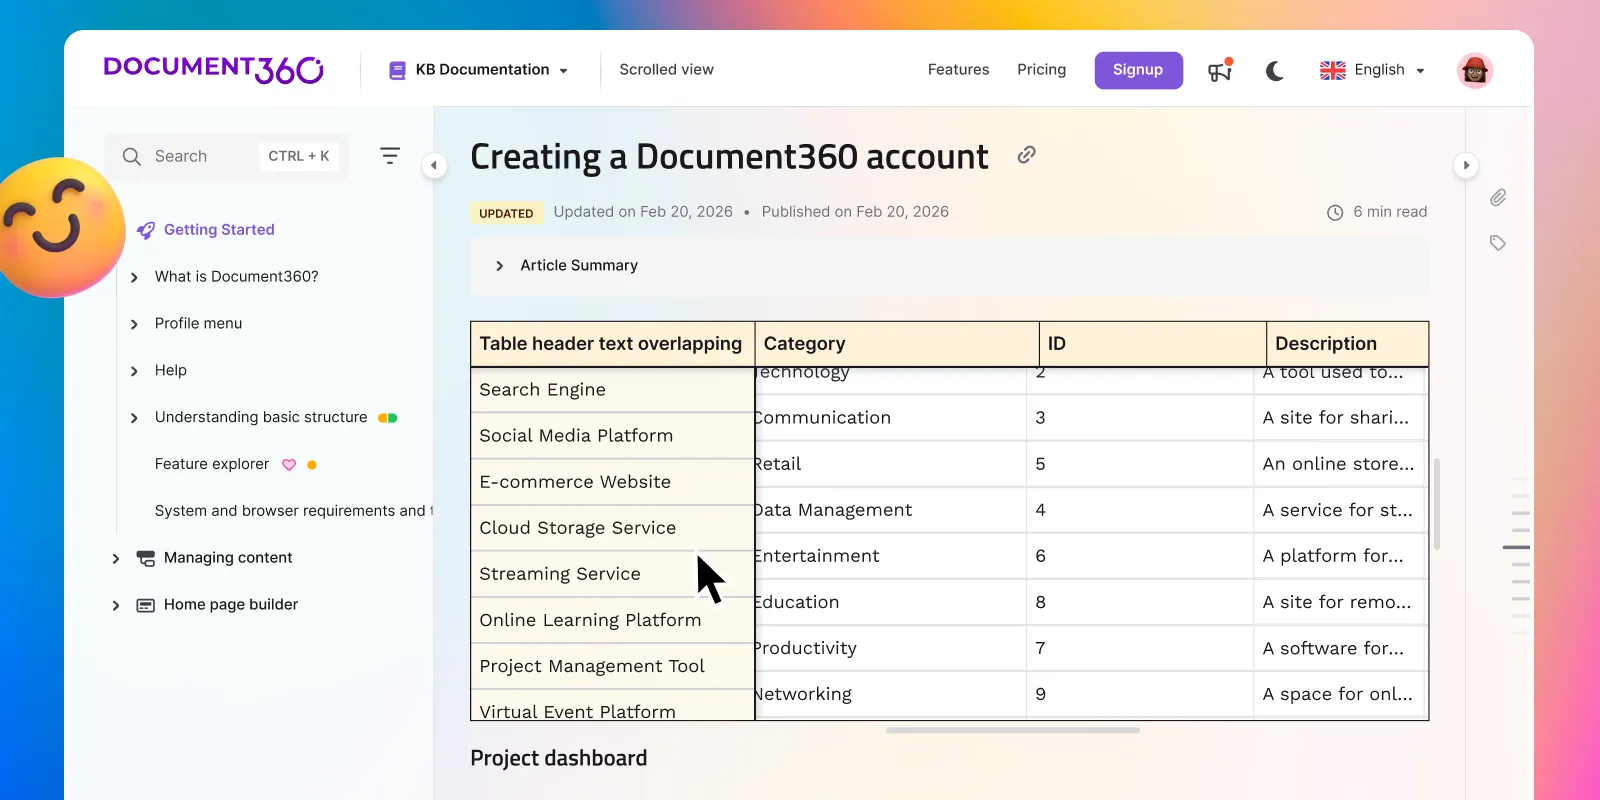
Task: Open the KB Documentation dropdown
Action: click(479, 70)
